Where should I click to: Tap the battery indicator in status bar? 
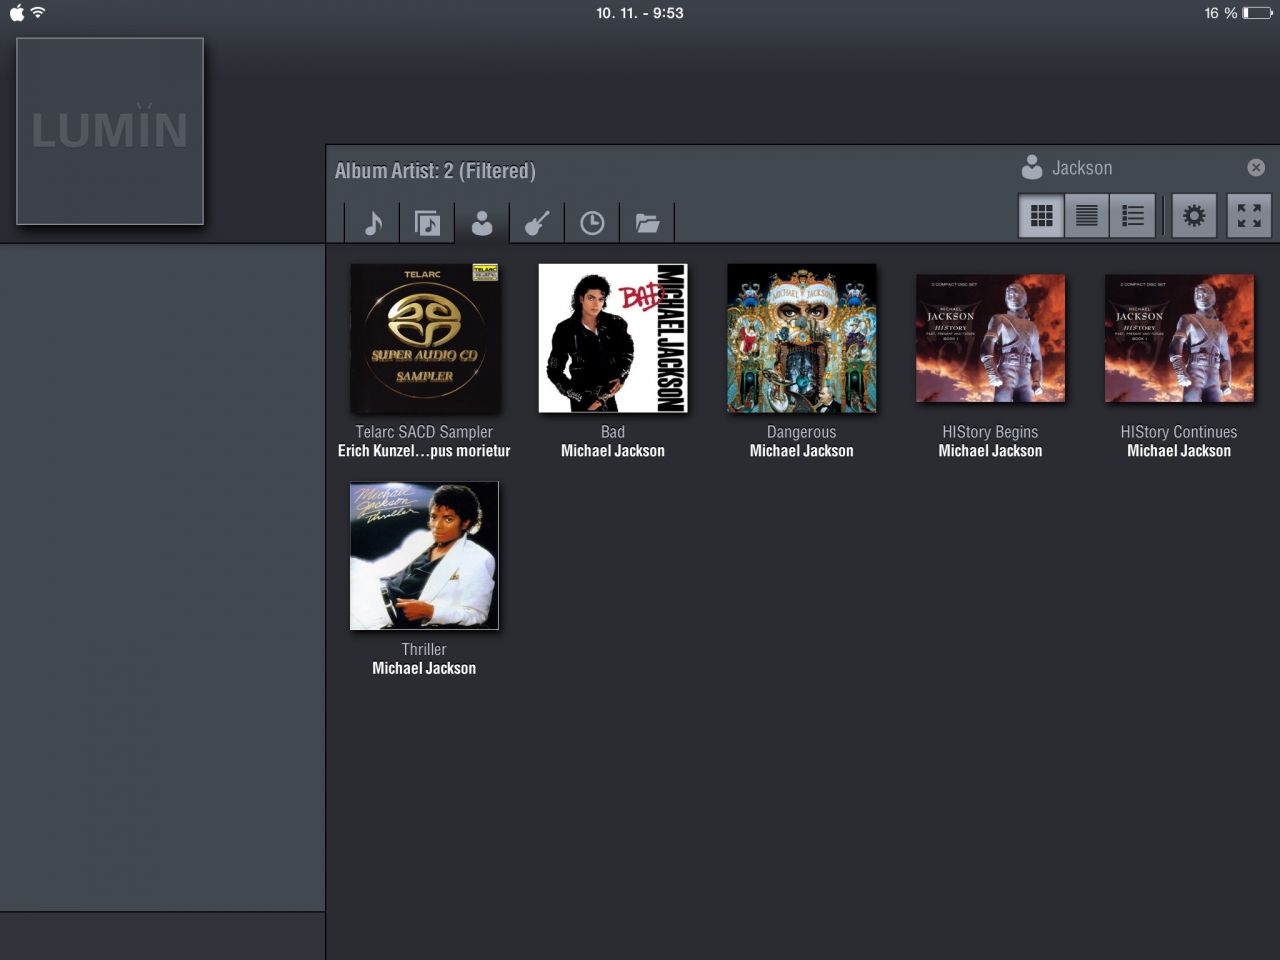1258,13
